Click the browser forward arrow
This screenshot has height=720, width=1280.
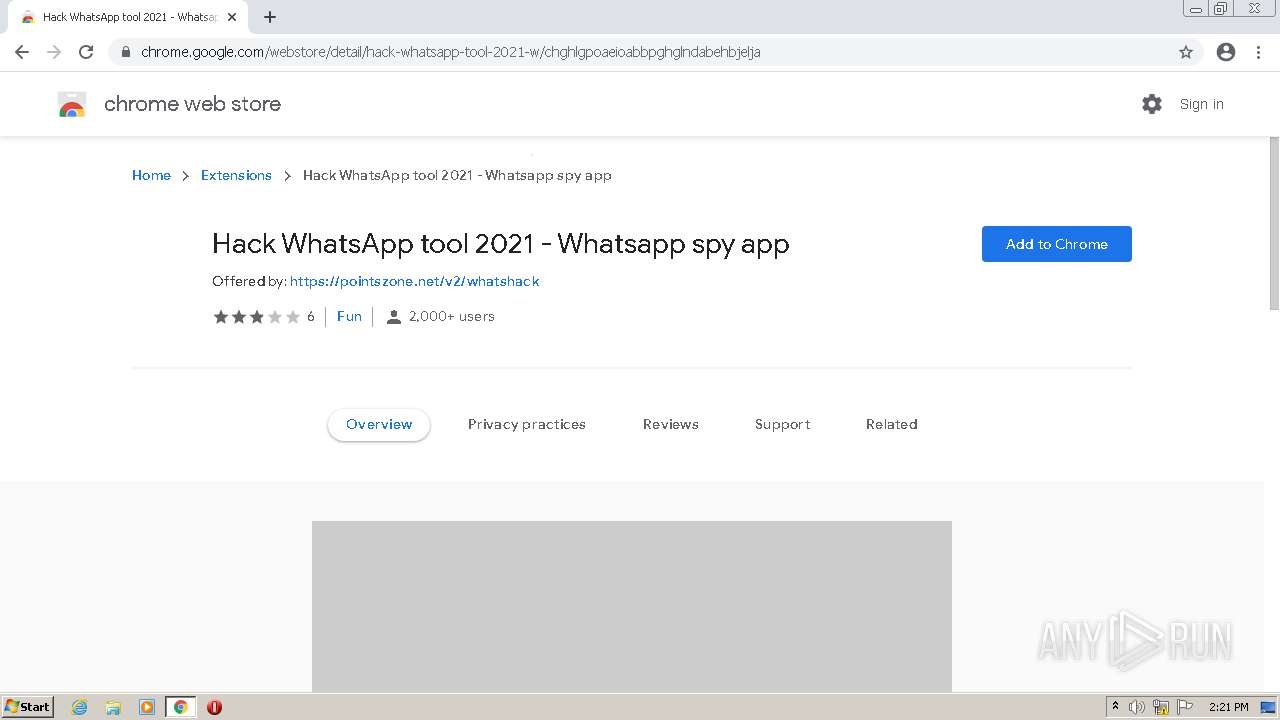point(54,52)
